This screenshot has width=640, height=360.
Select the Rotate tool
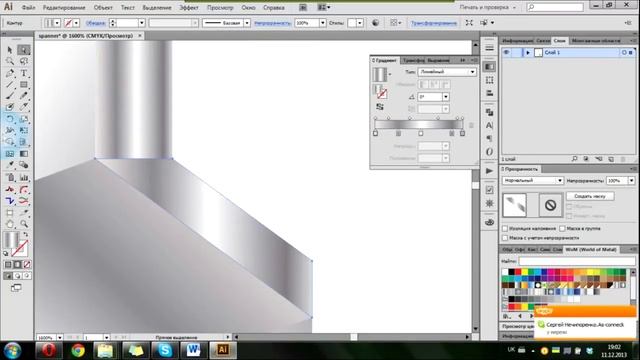(10, 119)
